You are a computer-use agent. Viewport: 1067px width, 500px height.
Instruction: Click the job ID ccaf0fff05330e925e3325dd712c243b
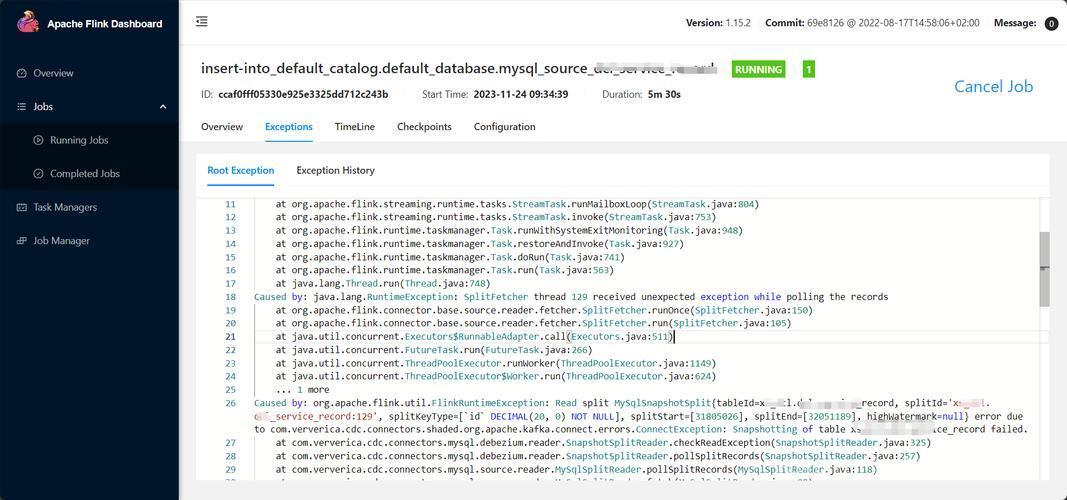(x=303, y=94)
